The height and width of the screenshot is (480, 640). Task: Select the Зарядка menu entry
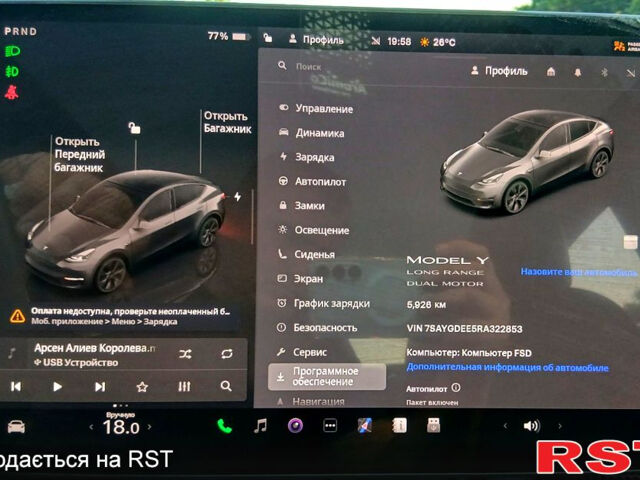tap(307, 157)
